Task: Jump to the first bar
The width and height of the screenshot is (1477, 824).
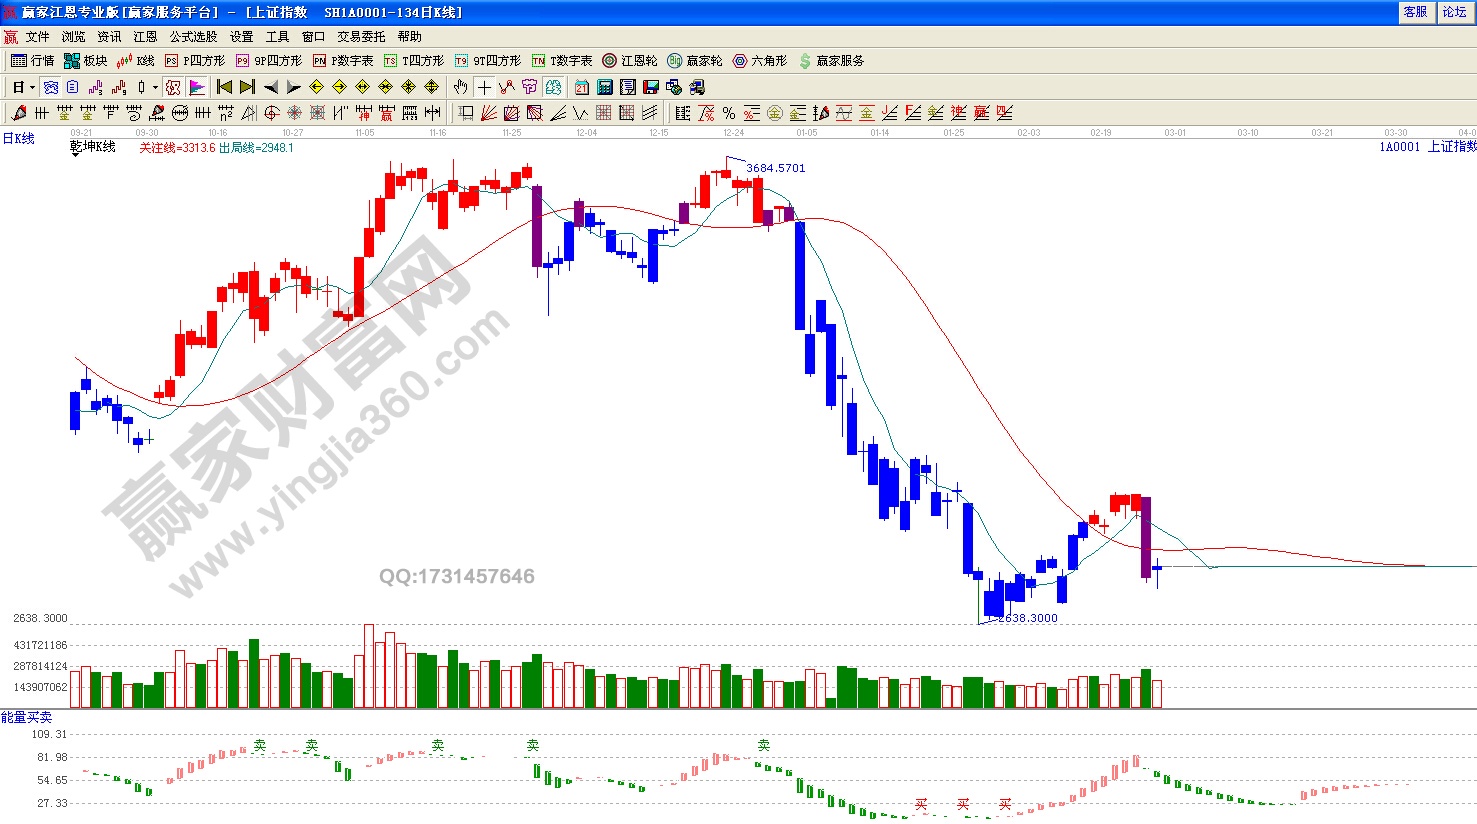Action: pyautogui.click(x=224, y=87)
